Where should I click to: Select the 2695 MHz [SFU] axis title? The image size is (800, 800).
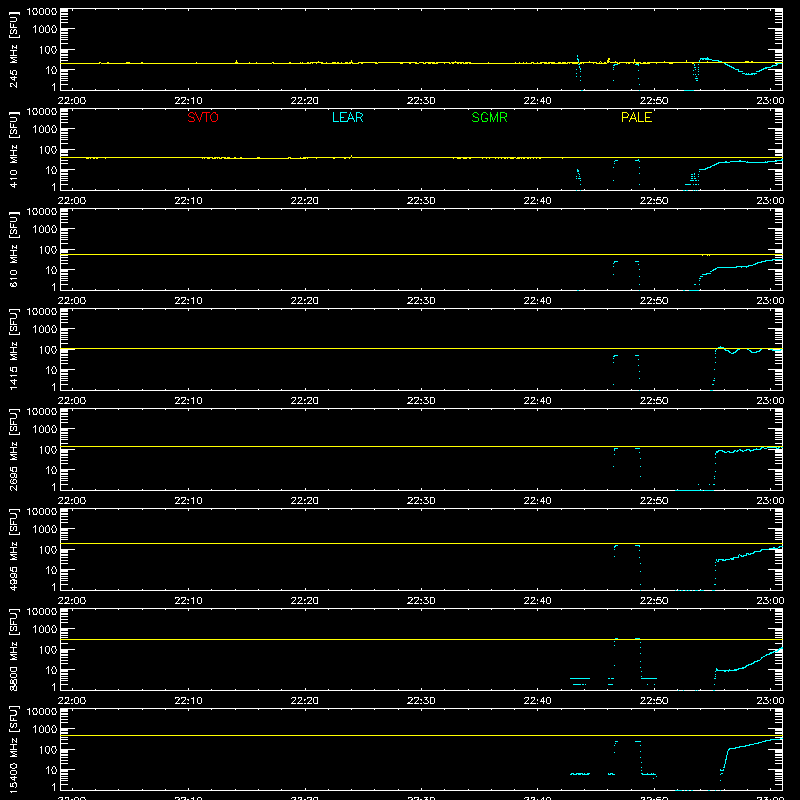(x=13, y=449)
